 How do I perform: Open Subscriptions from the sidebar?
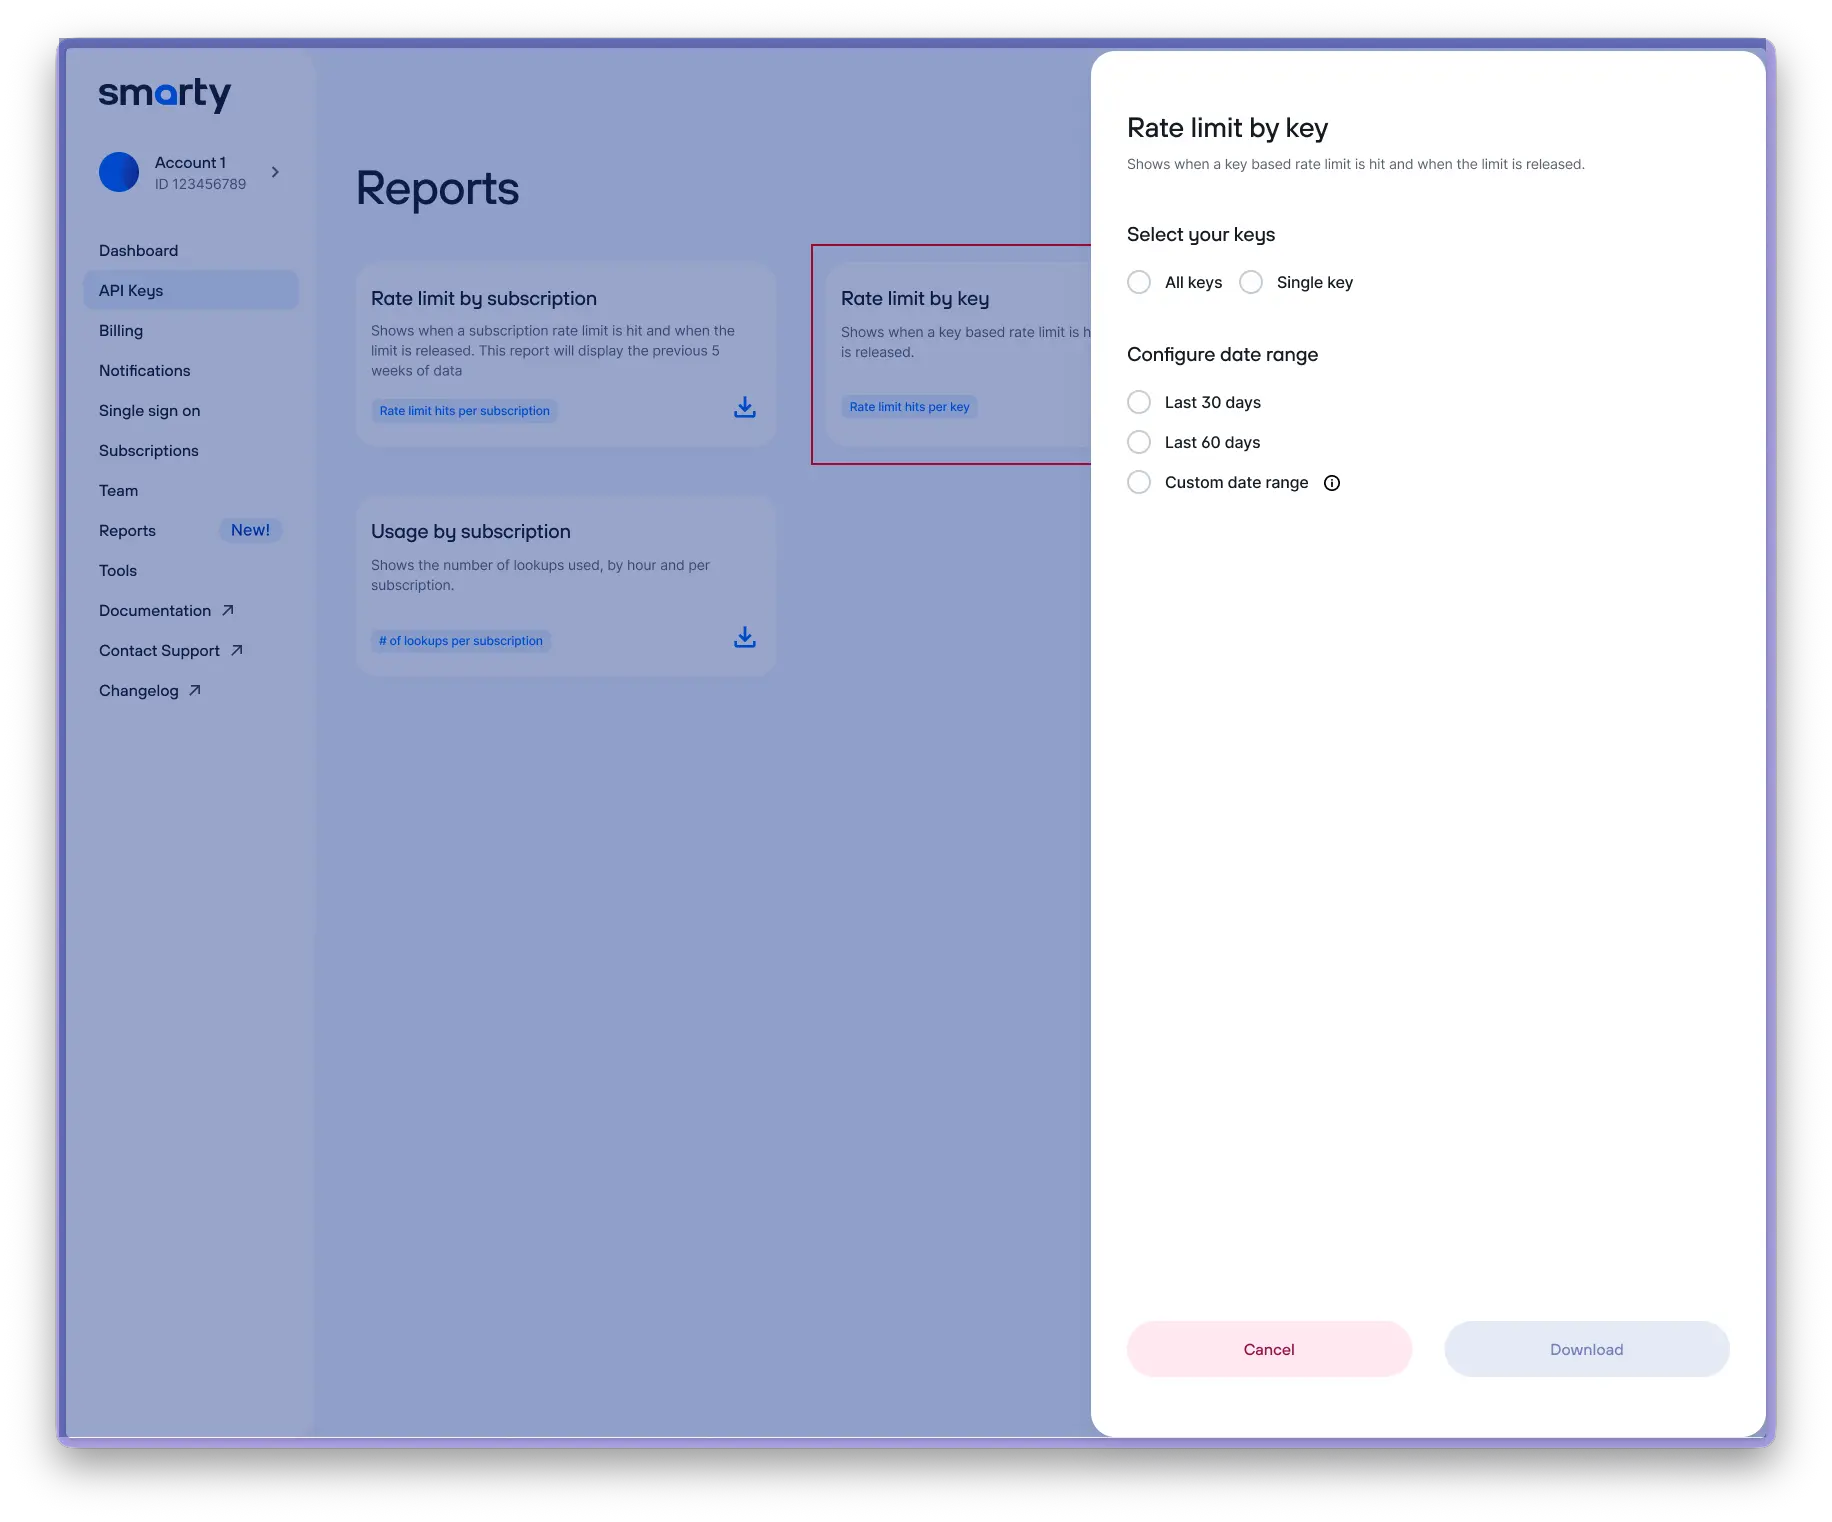click(x=149, y=450)
